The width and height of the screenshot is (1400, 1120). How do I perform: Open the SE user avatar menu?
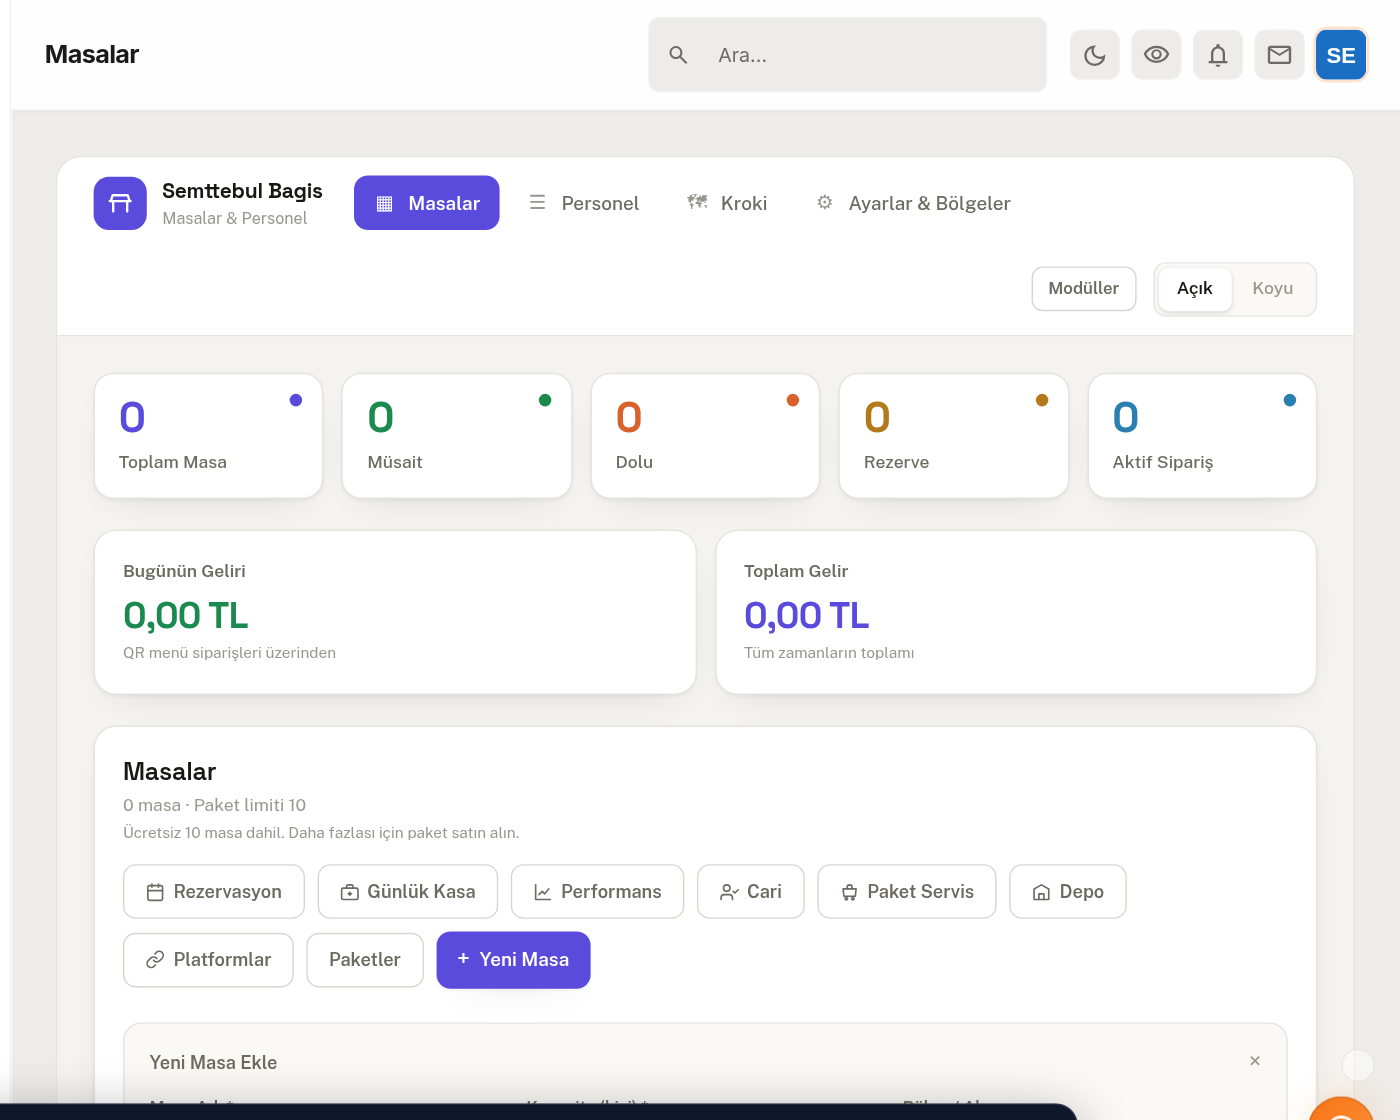[1341, 55]
